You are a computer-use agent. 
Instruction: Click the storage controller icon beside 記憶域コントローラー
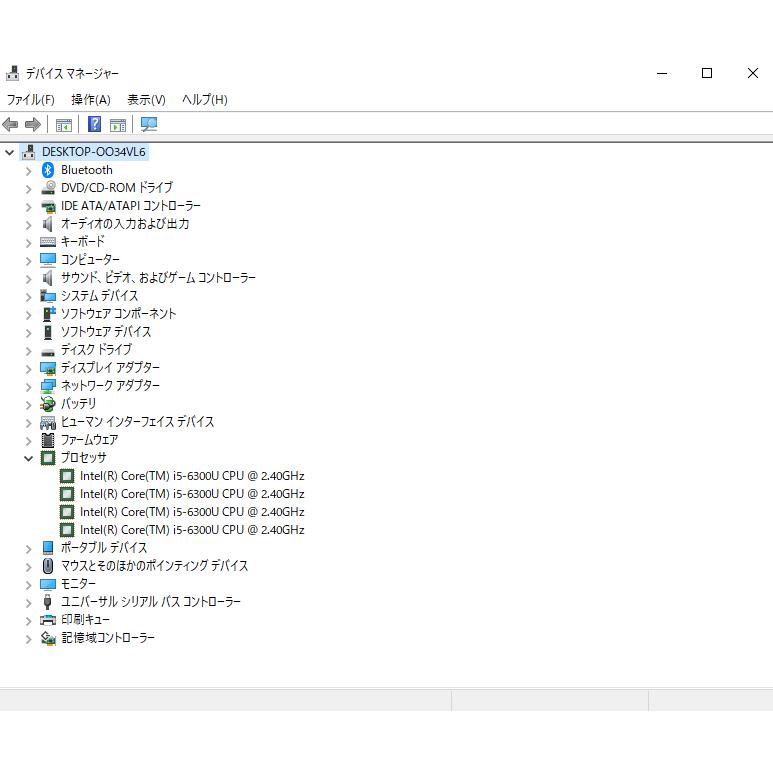tap(48, 638)
